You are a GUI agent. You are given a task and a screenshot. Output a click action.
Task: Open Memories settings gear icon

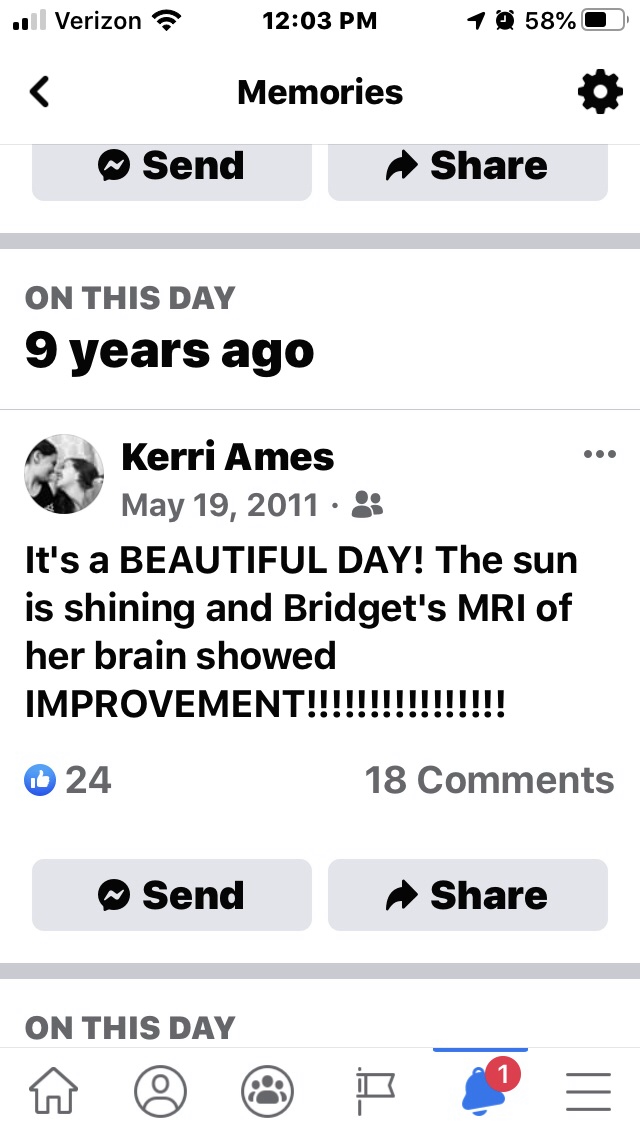(x=600, y=92)
